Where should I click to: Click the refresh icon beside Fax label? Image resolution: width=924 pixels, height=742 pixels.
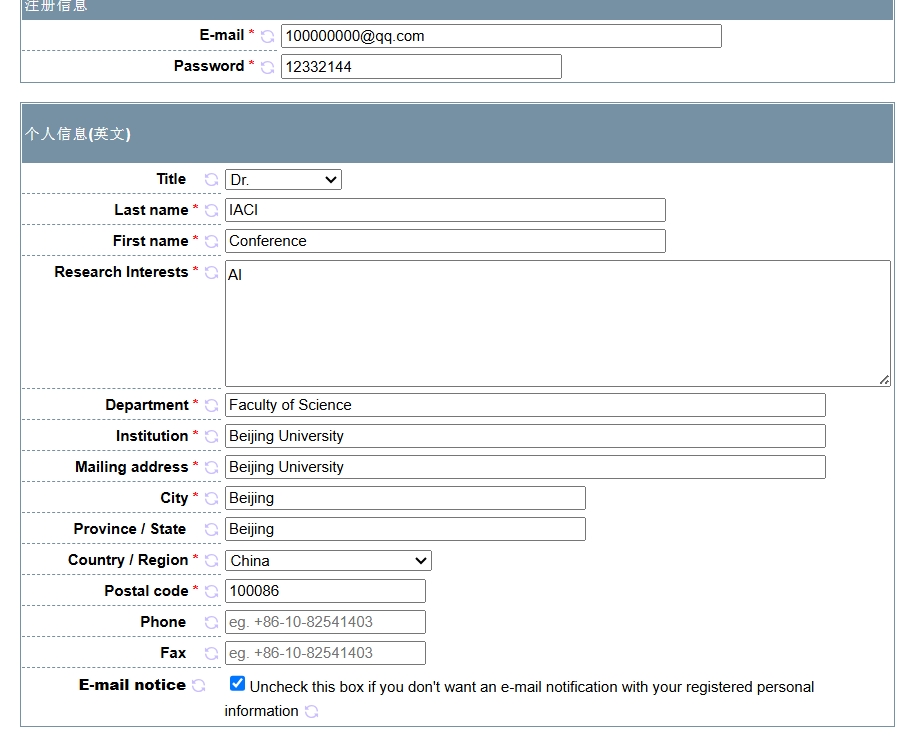pos(212,654)
